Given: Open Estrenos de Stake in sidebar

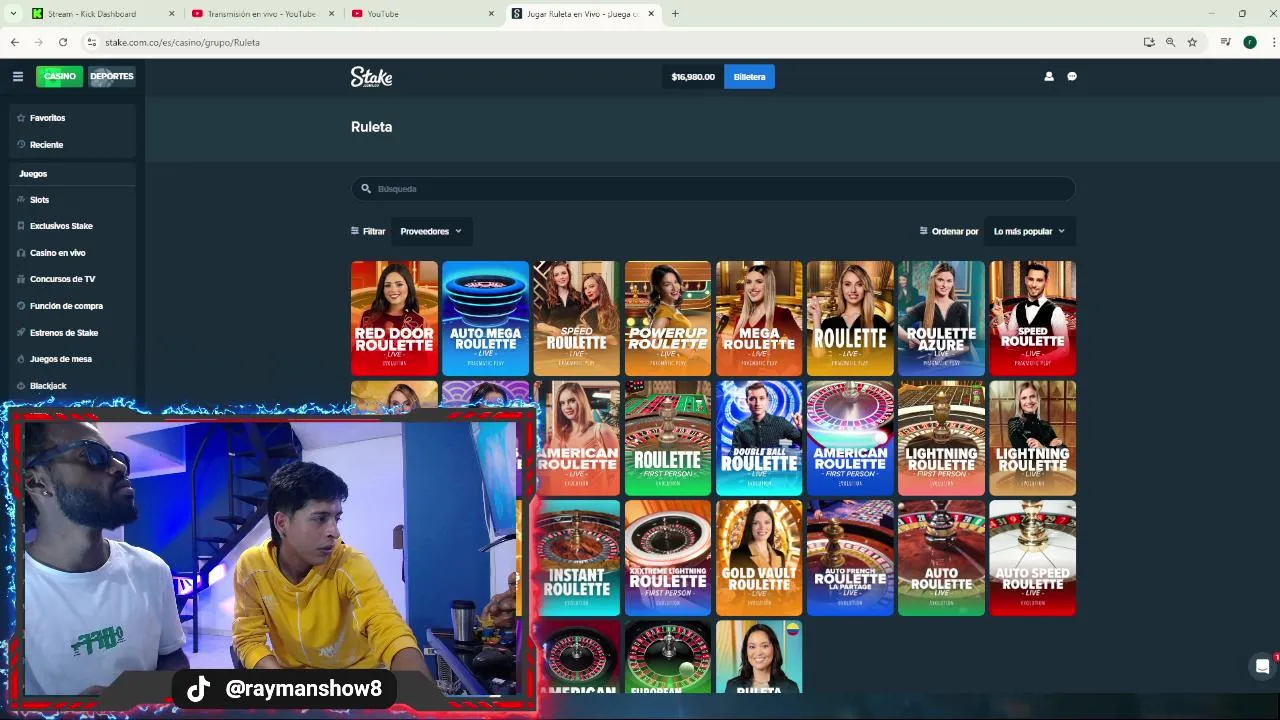Looking at the screenshot, I should pyautogui.click(x=64, y=333).
